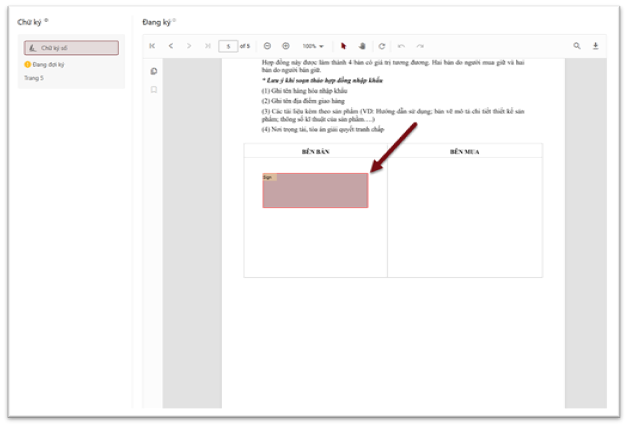Screen dimensions: 628x427
Task: Open search in the PDF viewer
Action: [x=577, y=46]
